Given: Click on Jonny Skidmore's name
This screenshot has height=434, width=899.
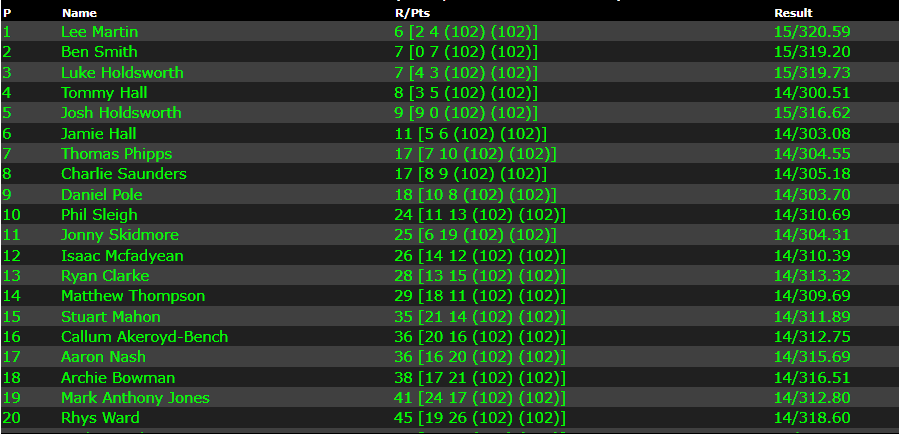Looking at the screenshot, I should pyautogui.click(x=120, y=235).
